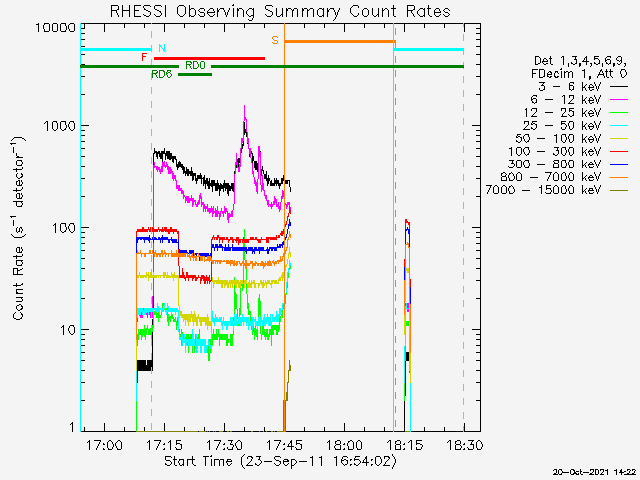
Task: Click the '18:15' x-axis tick label
Action: click(x=405, y=445)
